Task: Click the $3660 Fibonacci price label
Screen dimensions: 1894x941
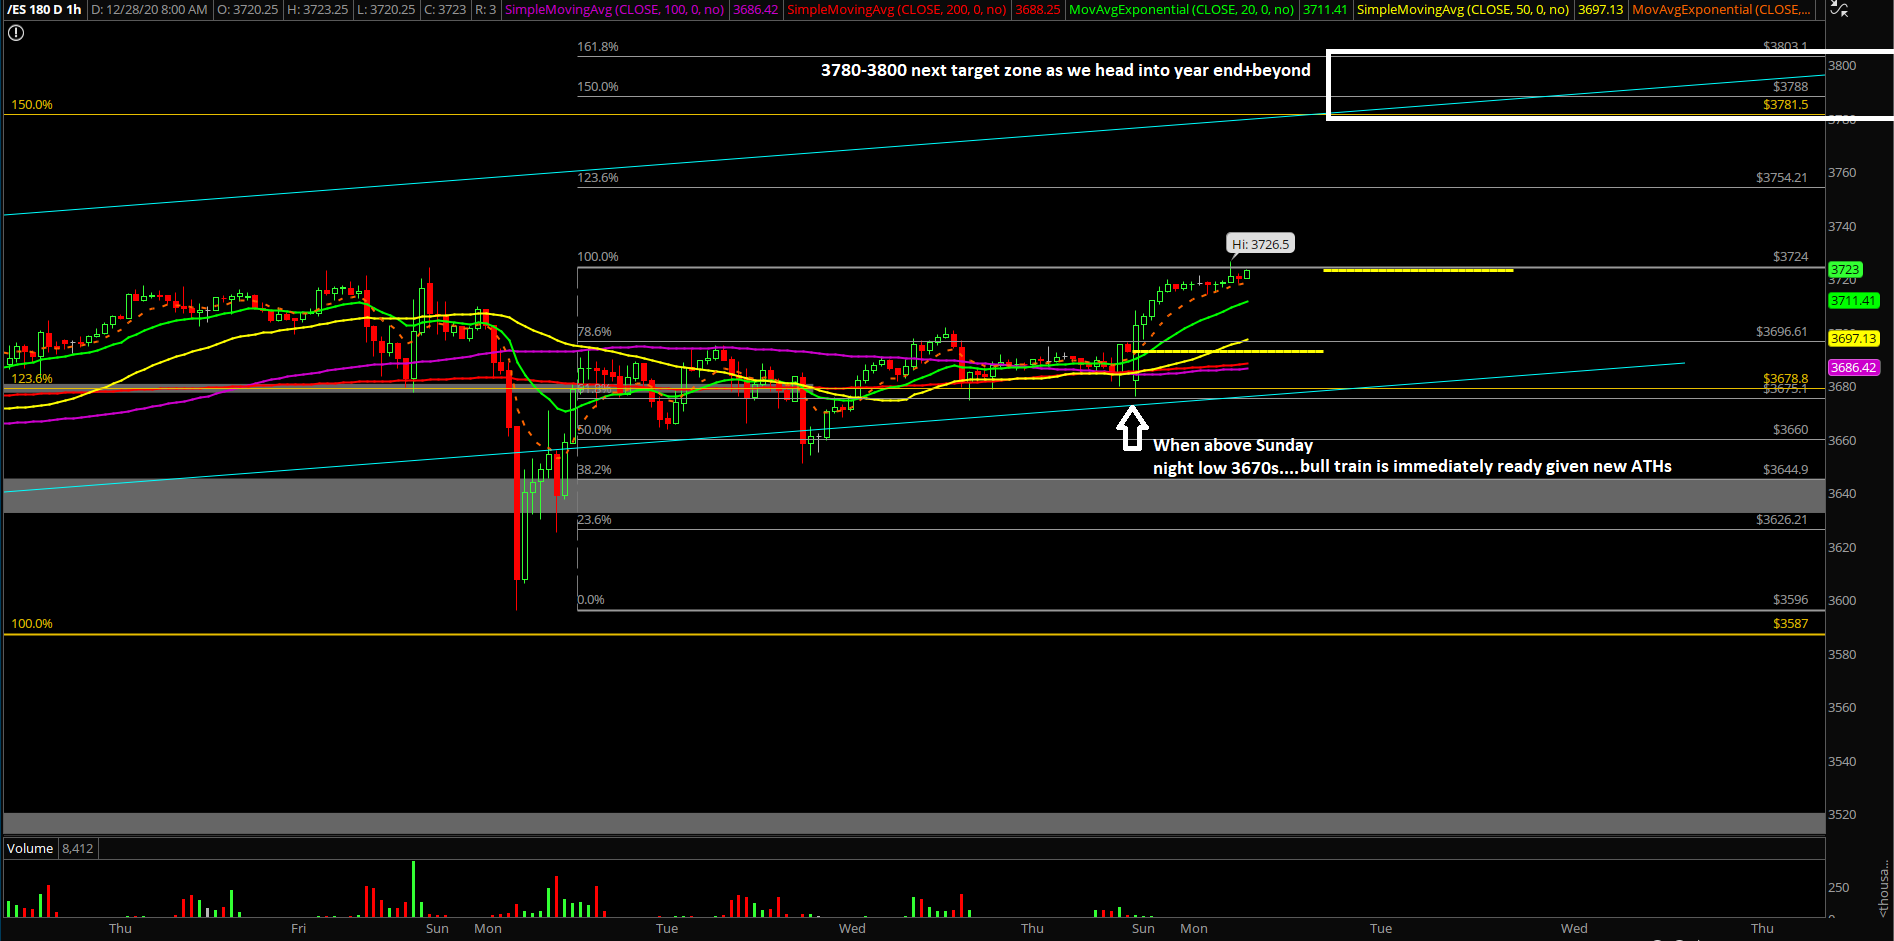Action: (1790, 430)
